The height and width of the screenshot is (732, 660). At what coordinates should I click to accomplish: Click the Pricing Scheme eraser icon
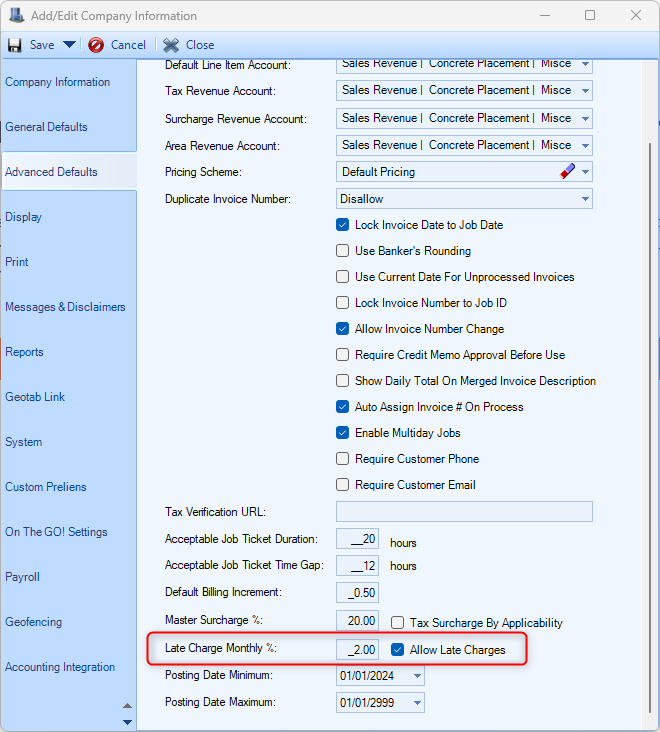pos(567,171)
